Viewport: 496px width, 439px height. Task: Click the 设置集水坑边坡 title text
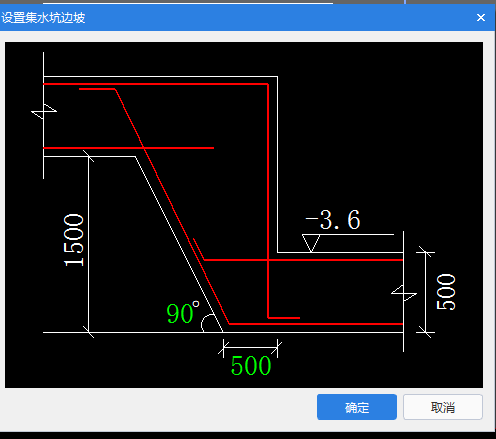tap(43, 18)
